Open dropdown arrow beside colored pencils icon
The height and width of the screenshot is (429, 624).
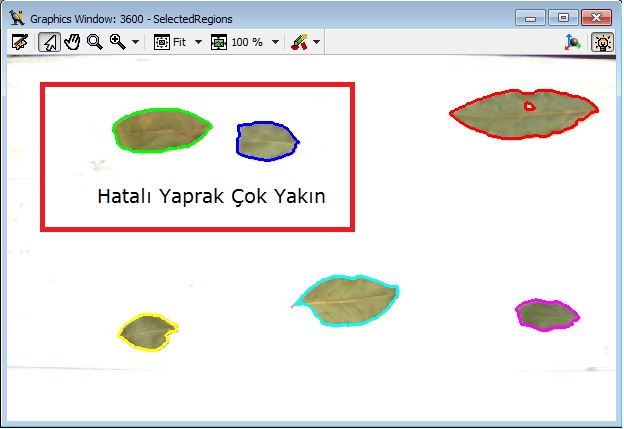click(x=317, y=42)
